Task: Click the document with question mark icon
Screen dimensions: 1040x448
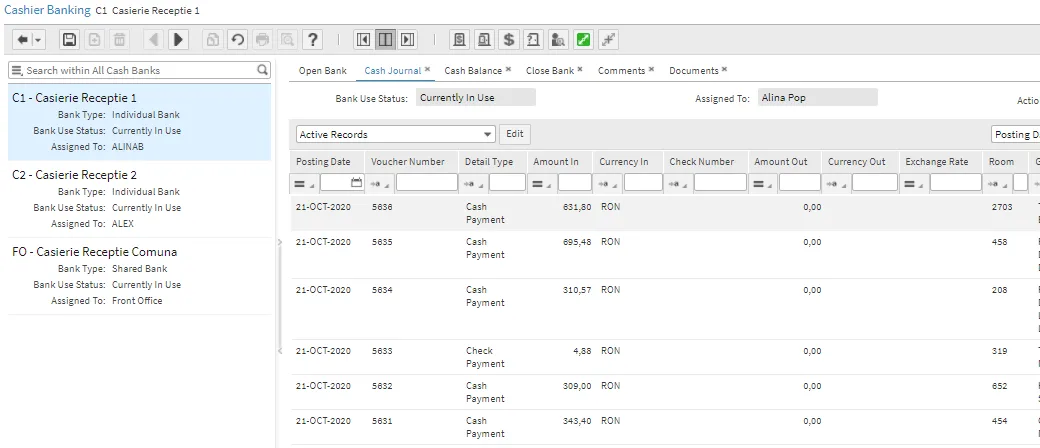Action: coord(533,40)
